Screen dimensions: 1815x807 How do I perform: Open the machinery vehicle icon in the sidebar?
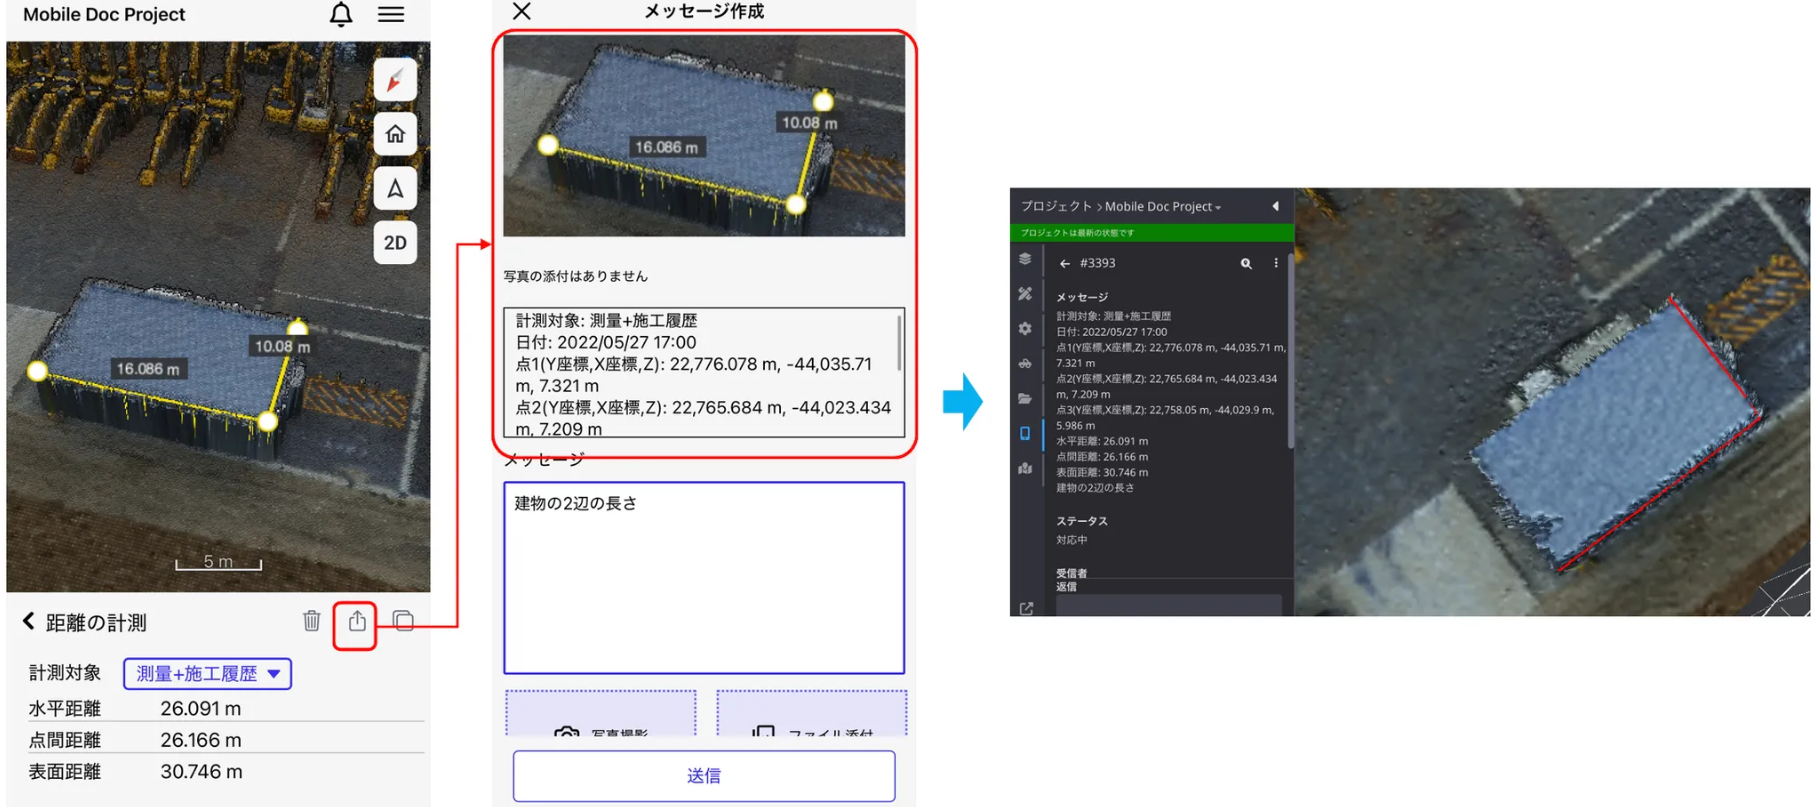[1025, 363]
